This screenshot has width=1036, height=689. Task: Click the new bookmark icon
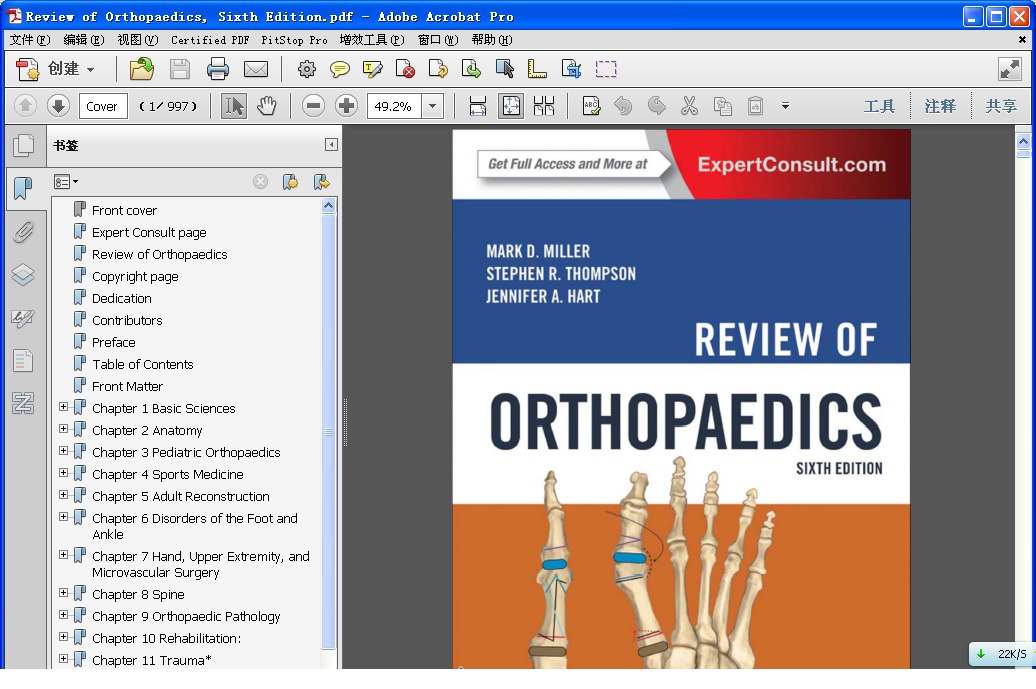[x=290, y=182]
